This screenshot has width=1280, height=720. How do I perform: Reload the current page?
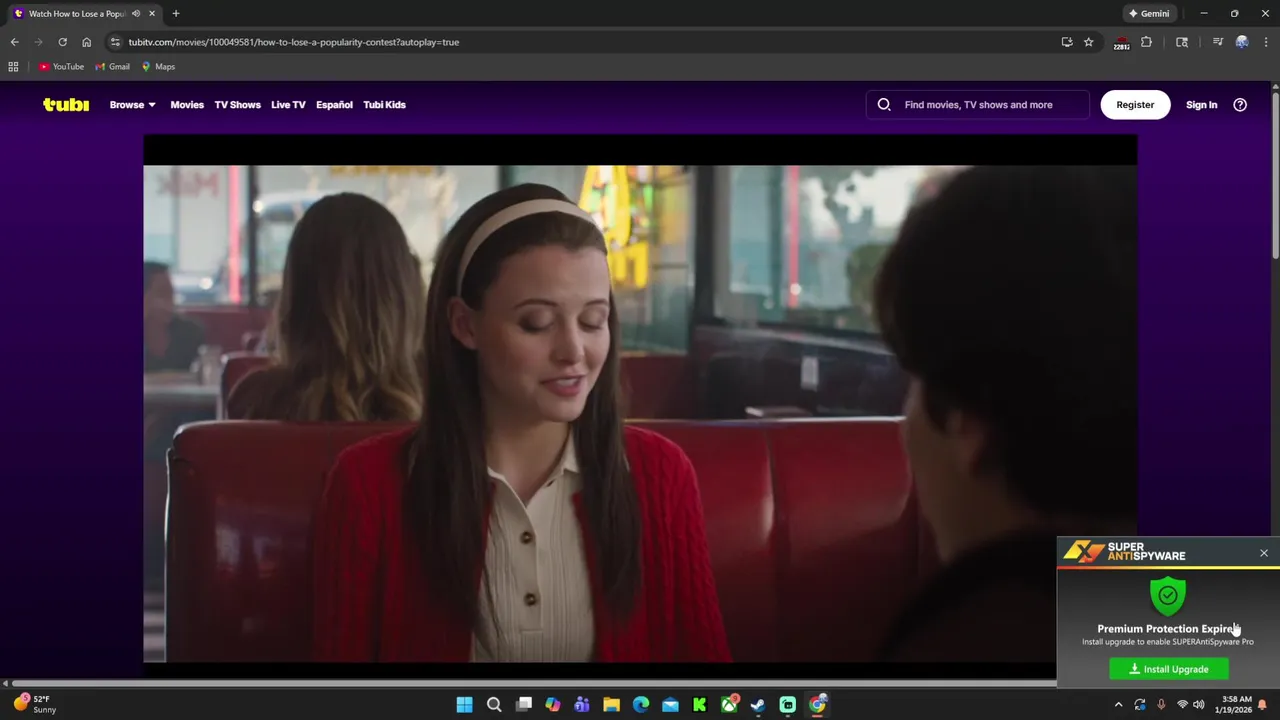(62, 42)
